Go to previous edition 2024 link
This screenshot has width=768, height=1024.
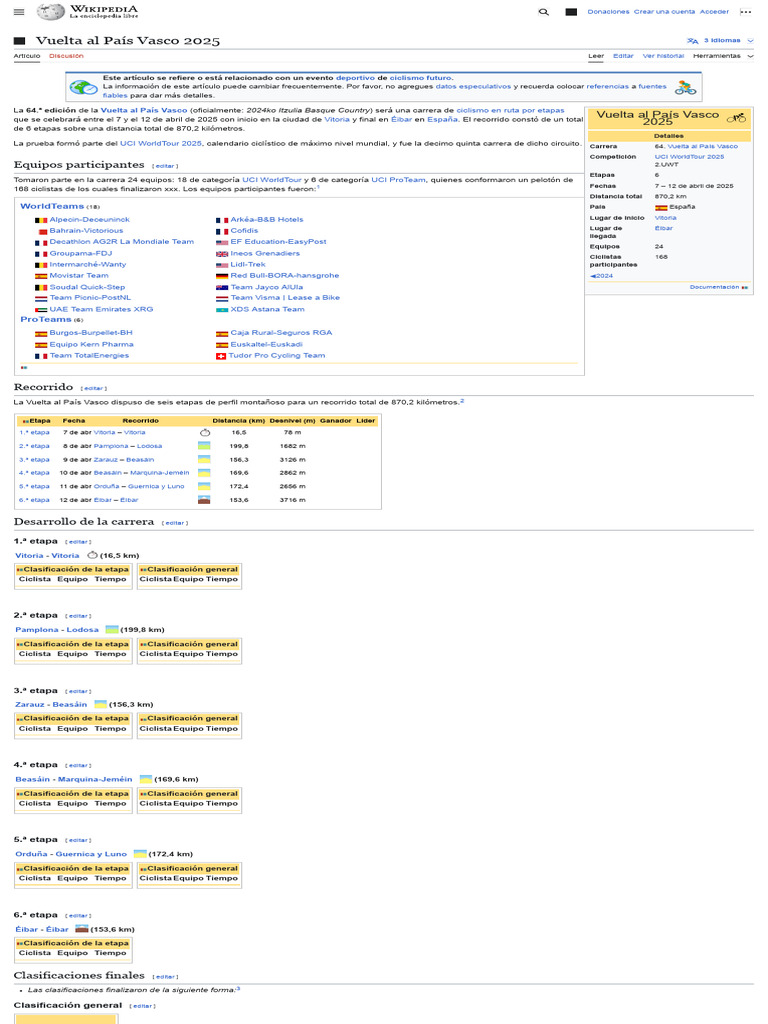(x=601, y=276)
